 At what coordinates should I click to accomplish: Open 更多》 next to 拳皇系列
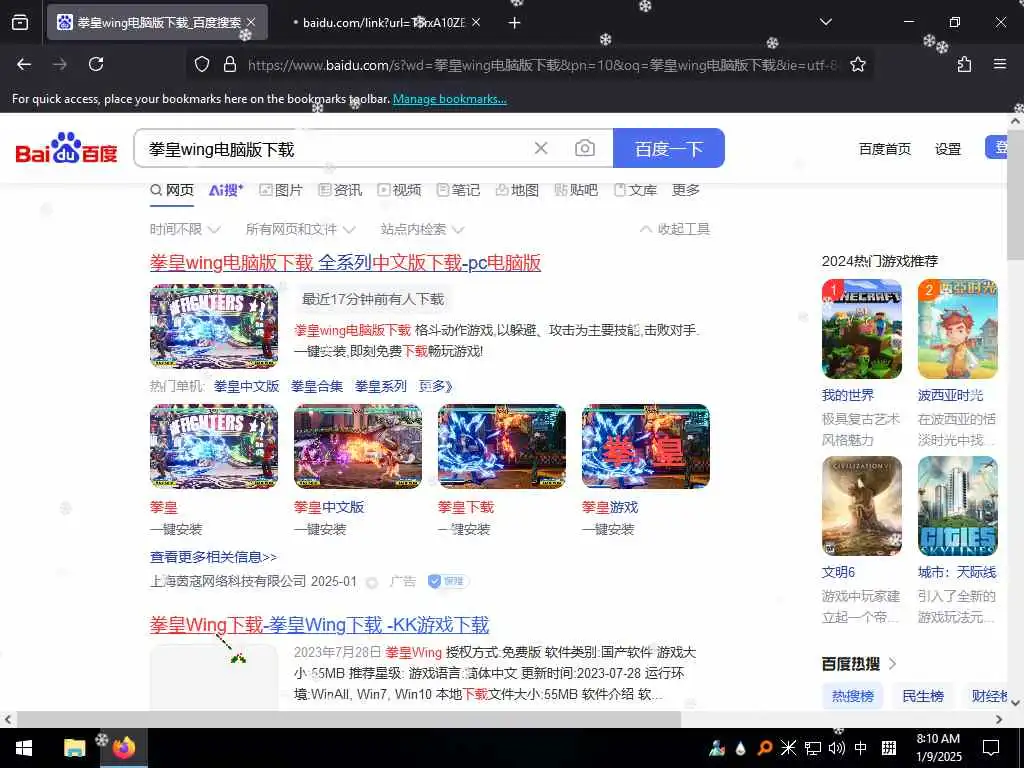(436, 386)
